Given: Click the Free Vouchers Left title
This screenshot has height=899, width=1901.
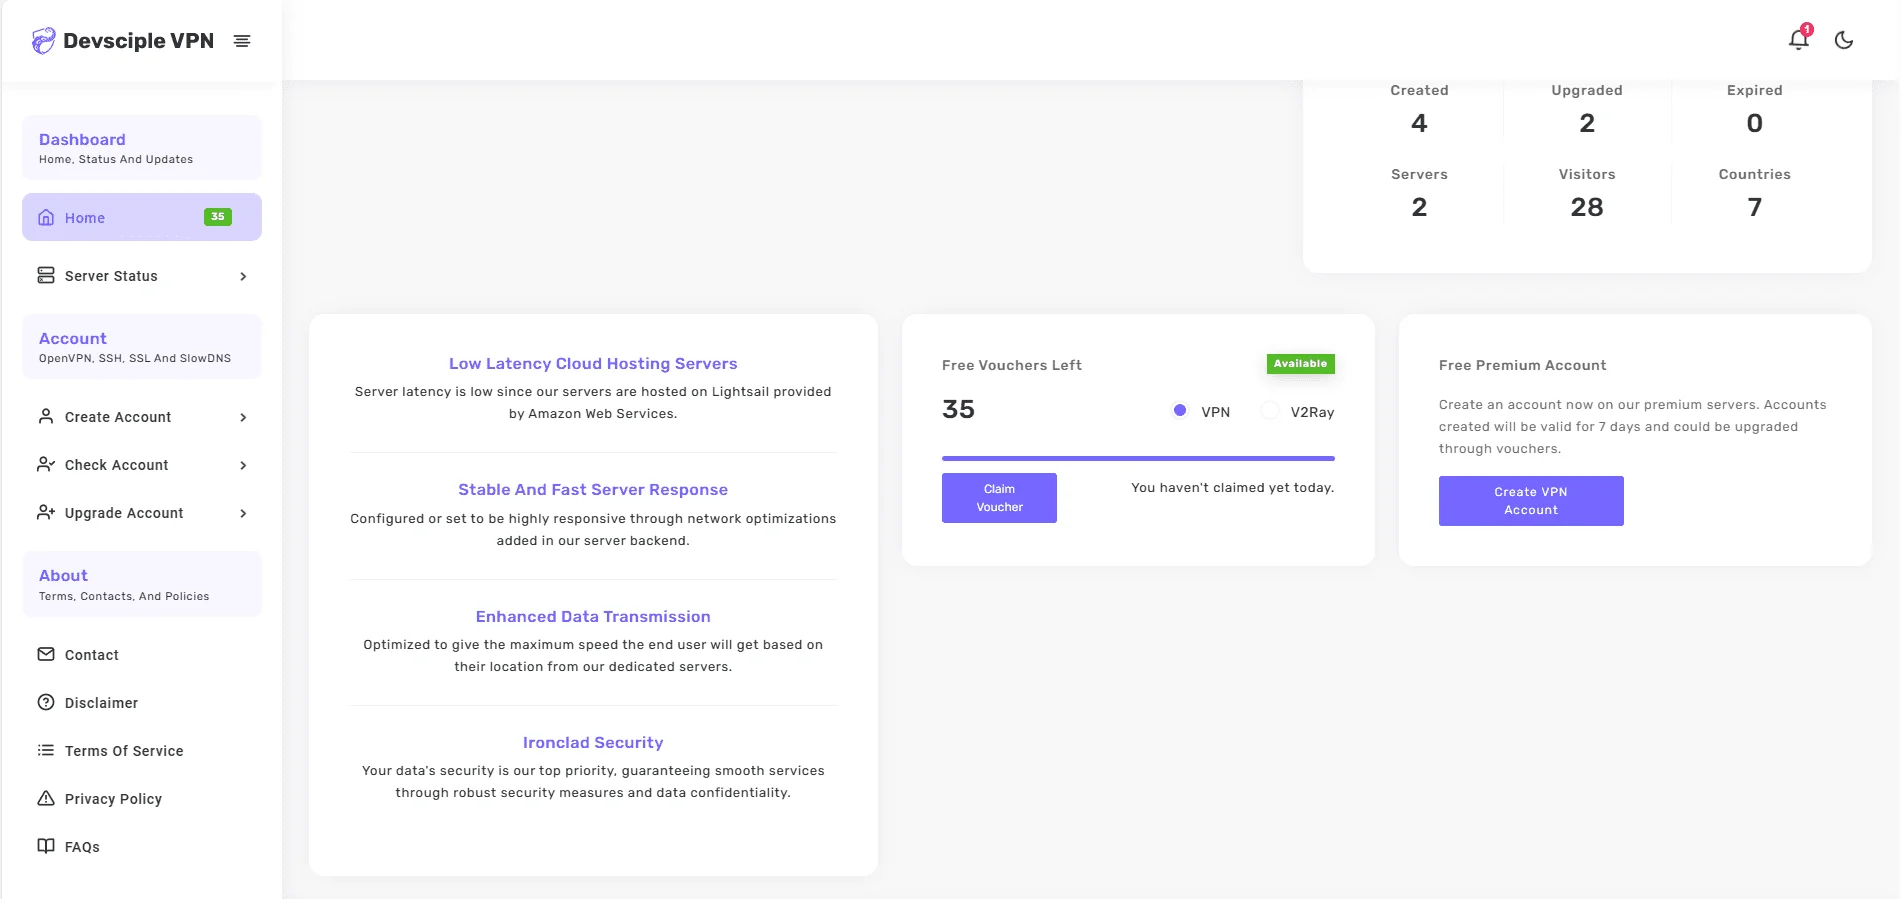Looking at the screenshot, I should click(x=1012, y=365).
